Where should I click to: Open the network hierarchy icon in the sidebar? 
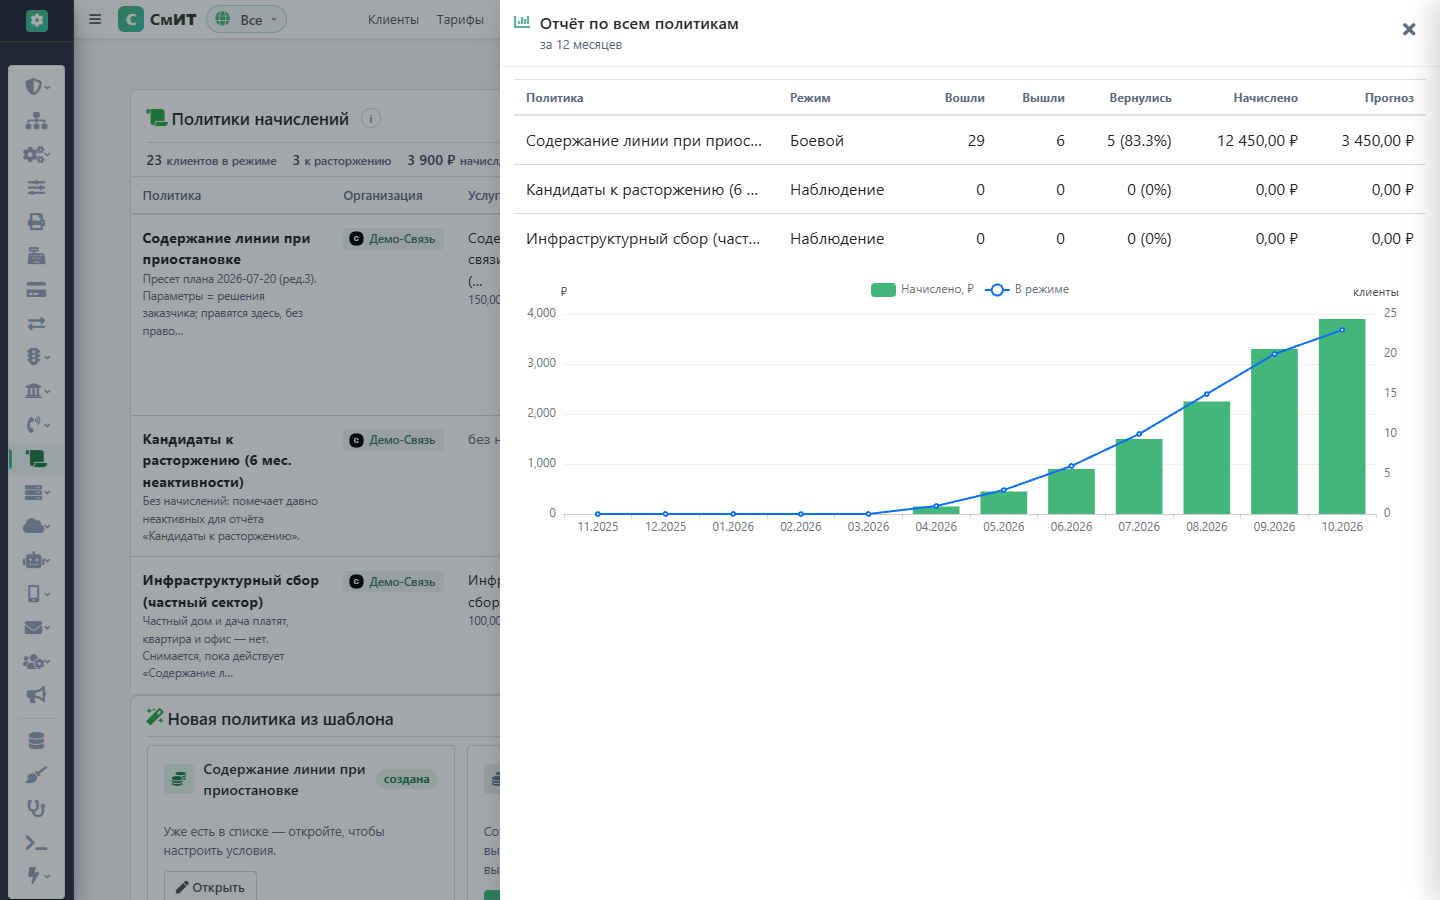click(x=37, y=121)
